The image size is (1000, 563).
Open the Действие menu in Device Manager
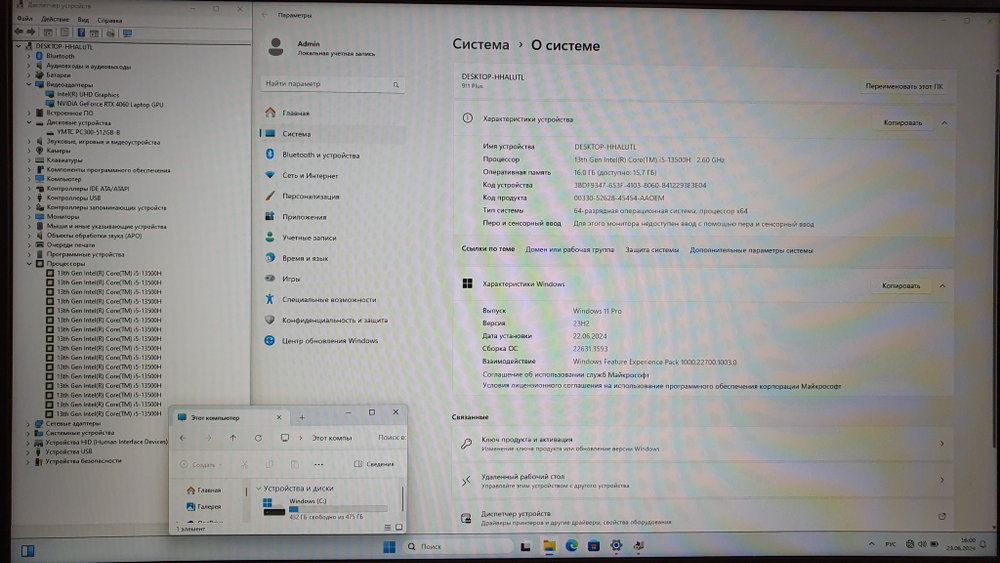tap(56, 19)
